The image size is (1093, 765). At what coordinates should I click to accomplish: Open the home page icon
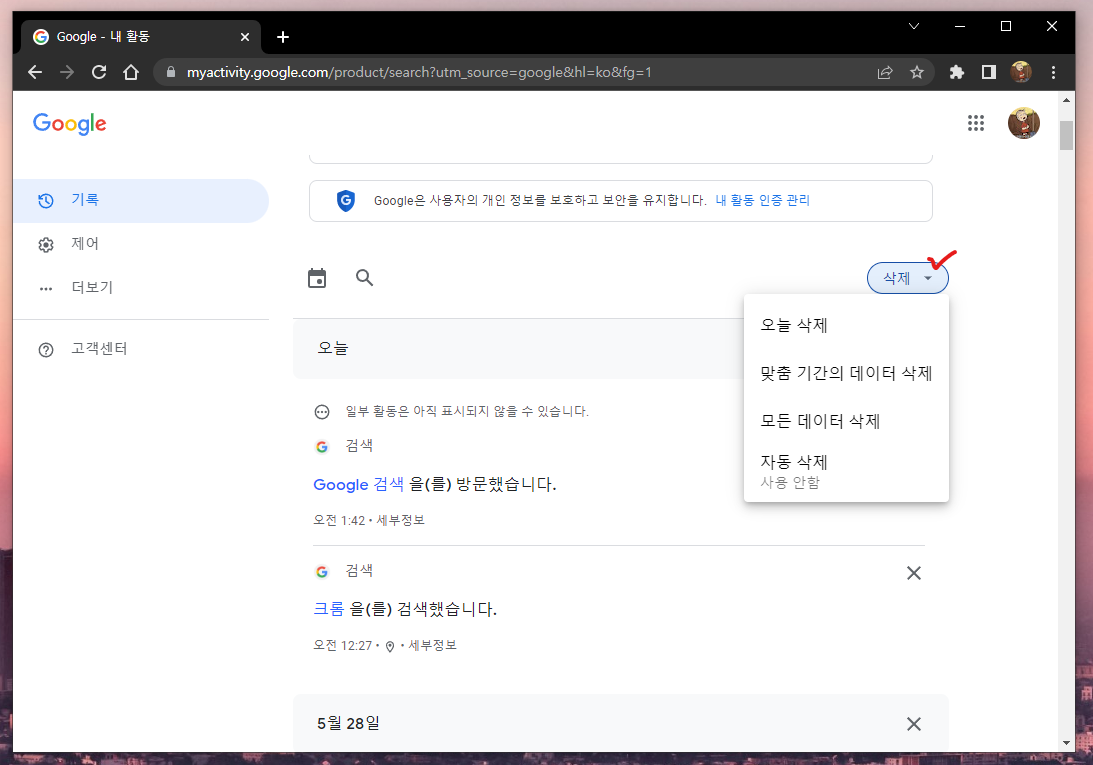(x=131, y=72)
